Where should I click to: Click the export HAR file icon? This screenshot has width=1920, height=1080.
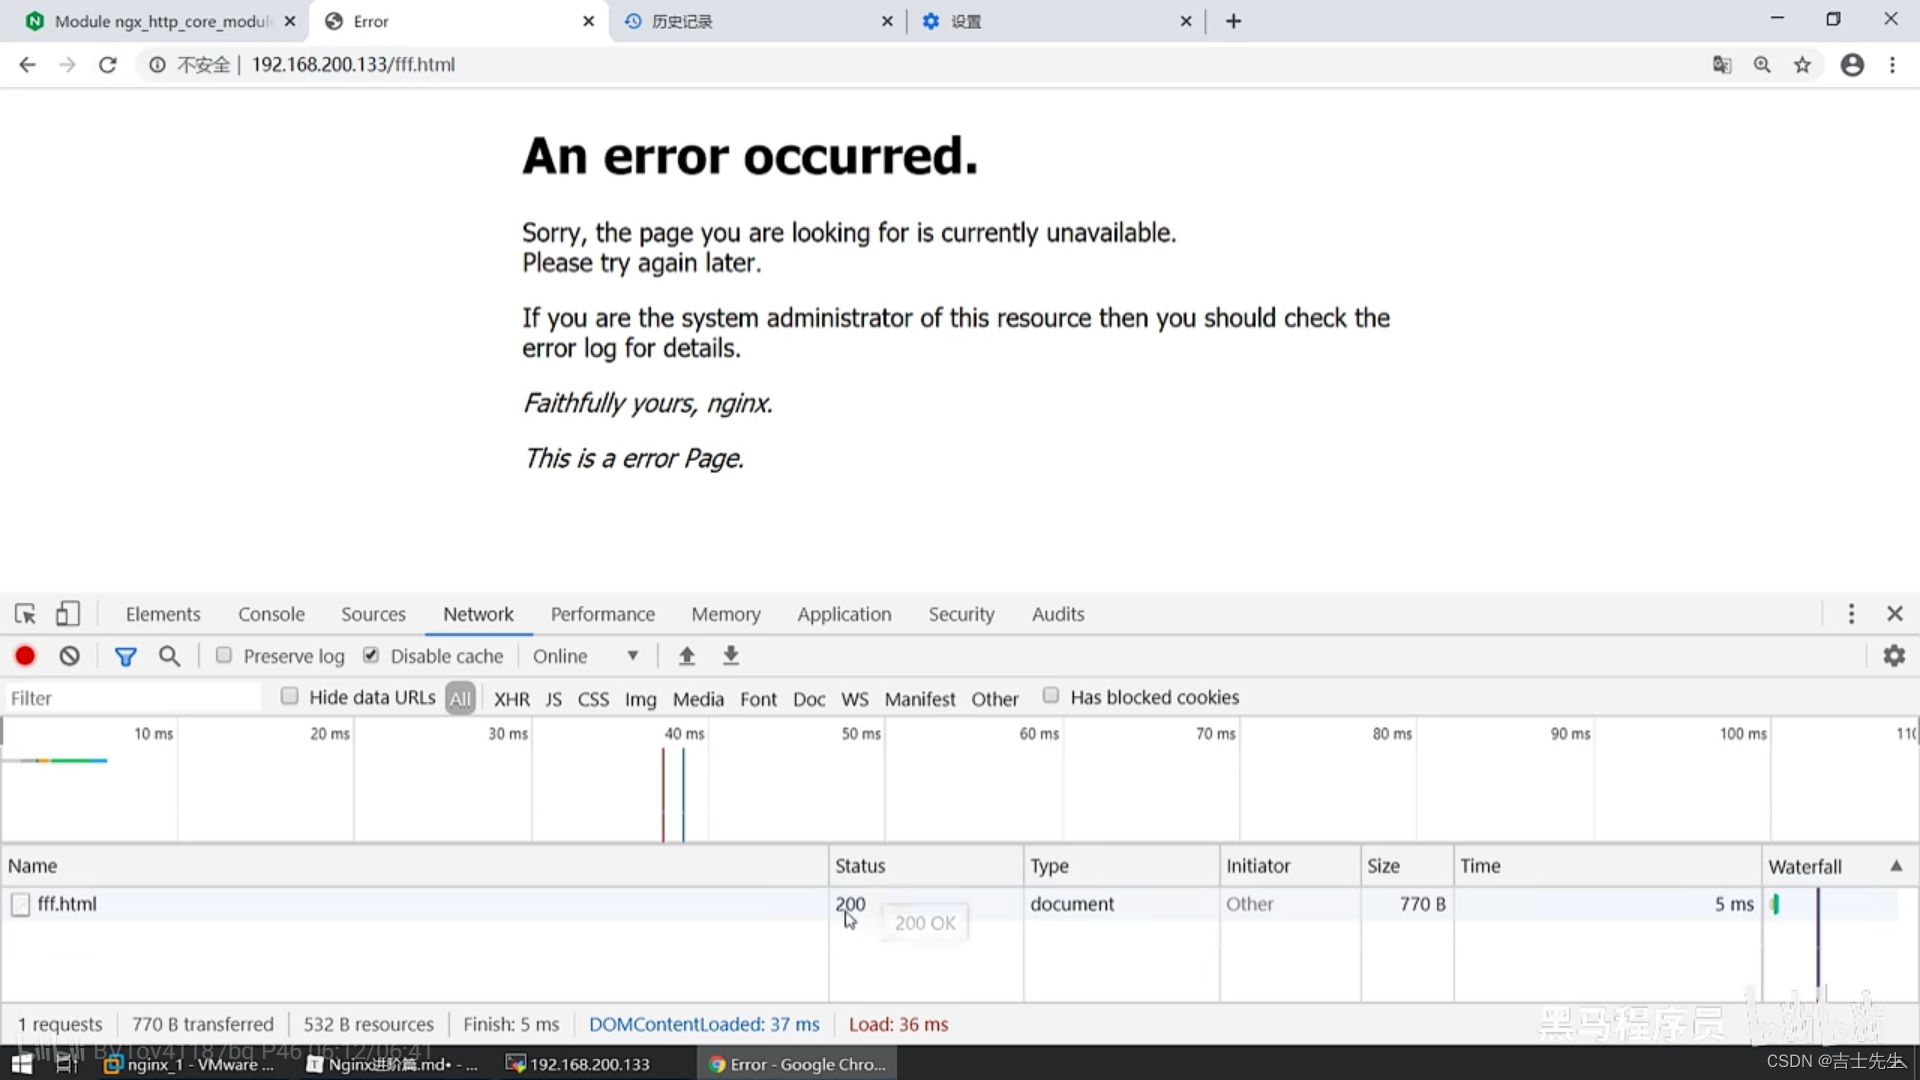(x=731, y=655)
